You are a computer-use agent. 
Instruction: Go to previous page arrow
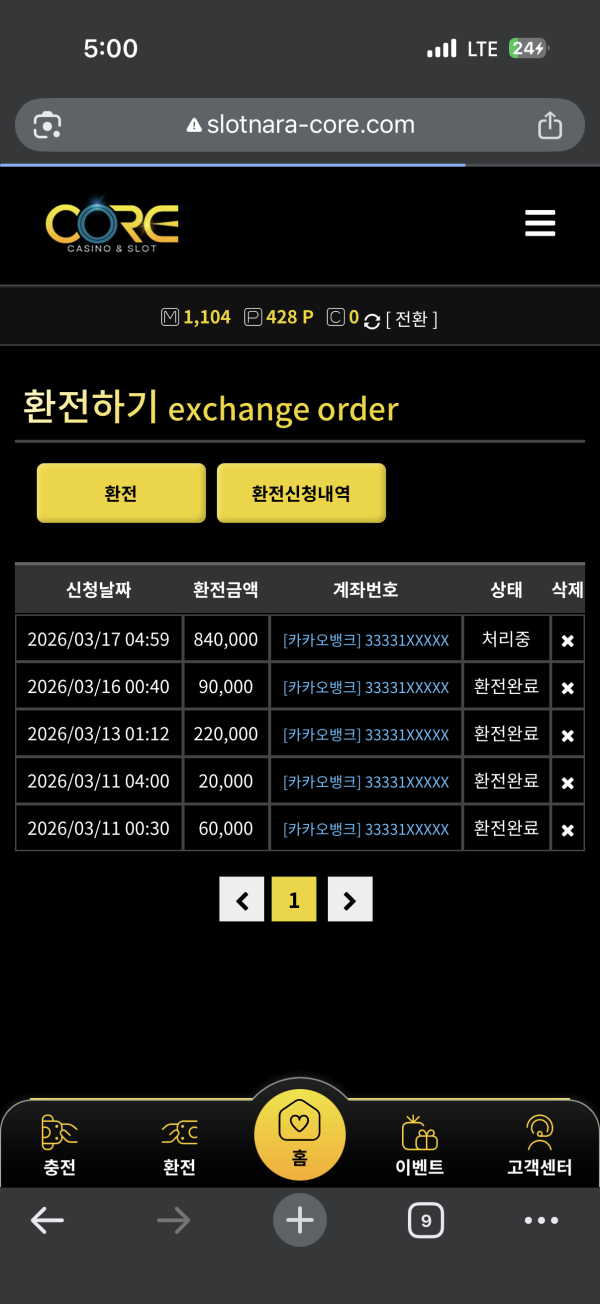(x=242, y=900)
